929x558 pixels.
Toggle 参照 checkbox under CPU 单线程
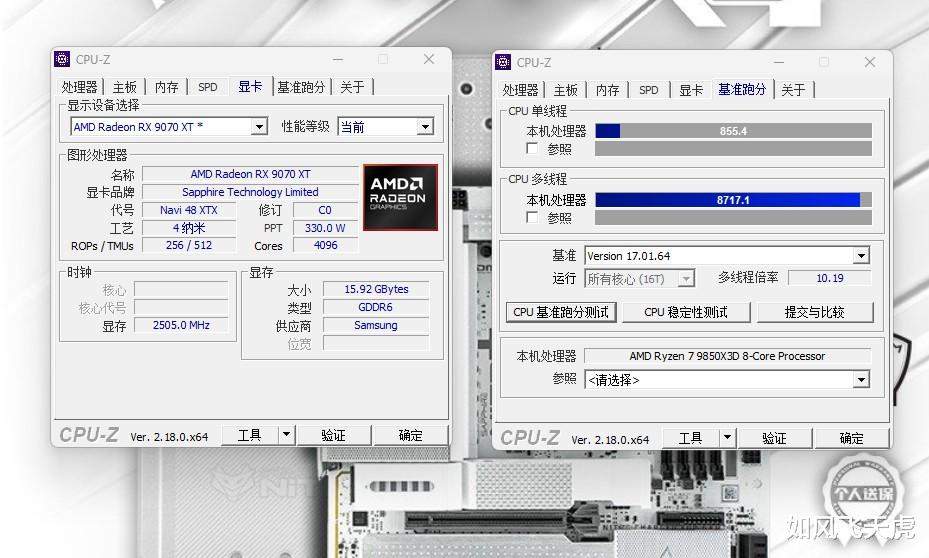click(532, 148)
